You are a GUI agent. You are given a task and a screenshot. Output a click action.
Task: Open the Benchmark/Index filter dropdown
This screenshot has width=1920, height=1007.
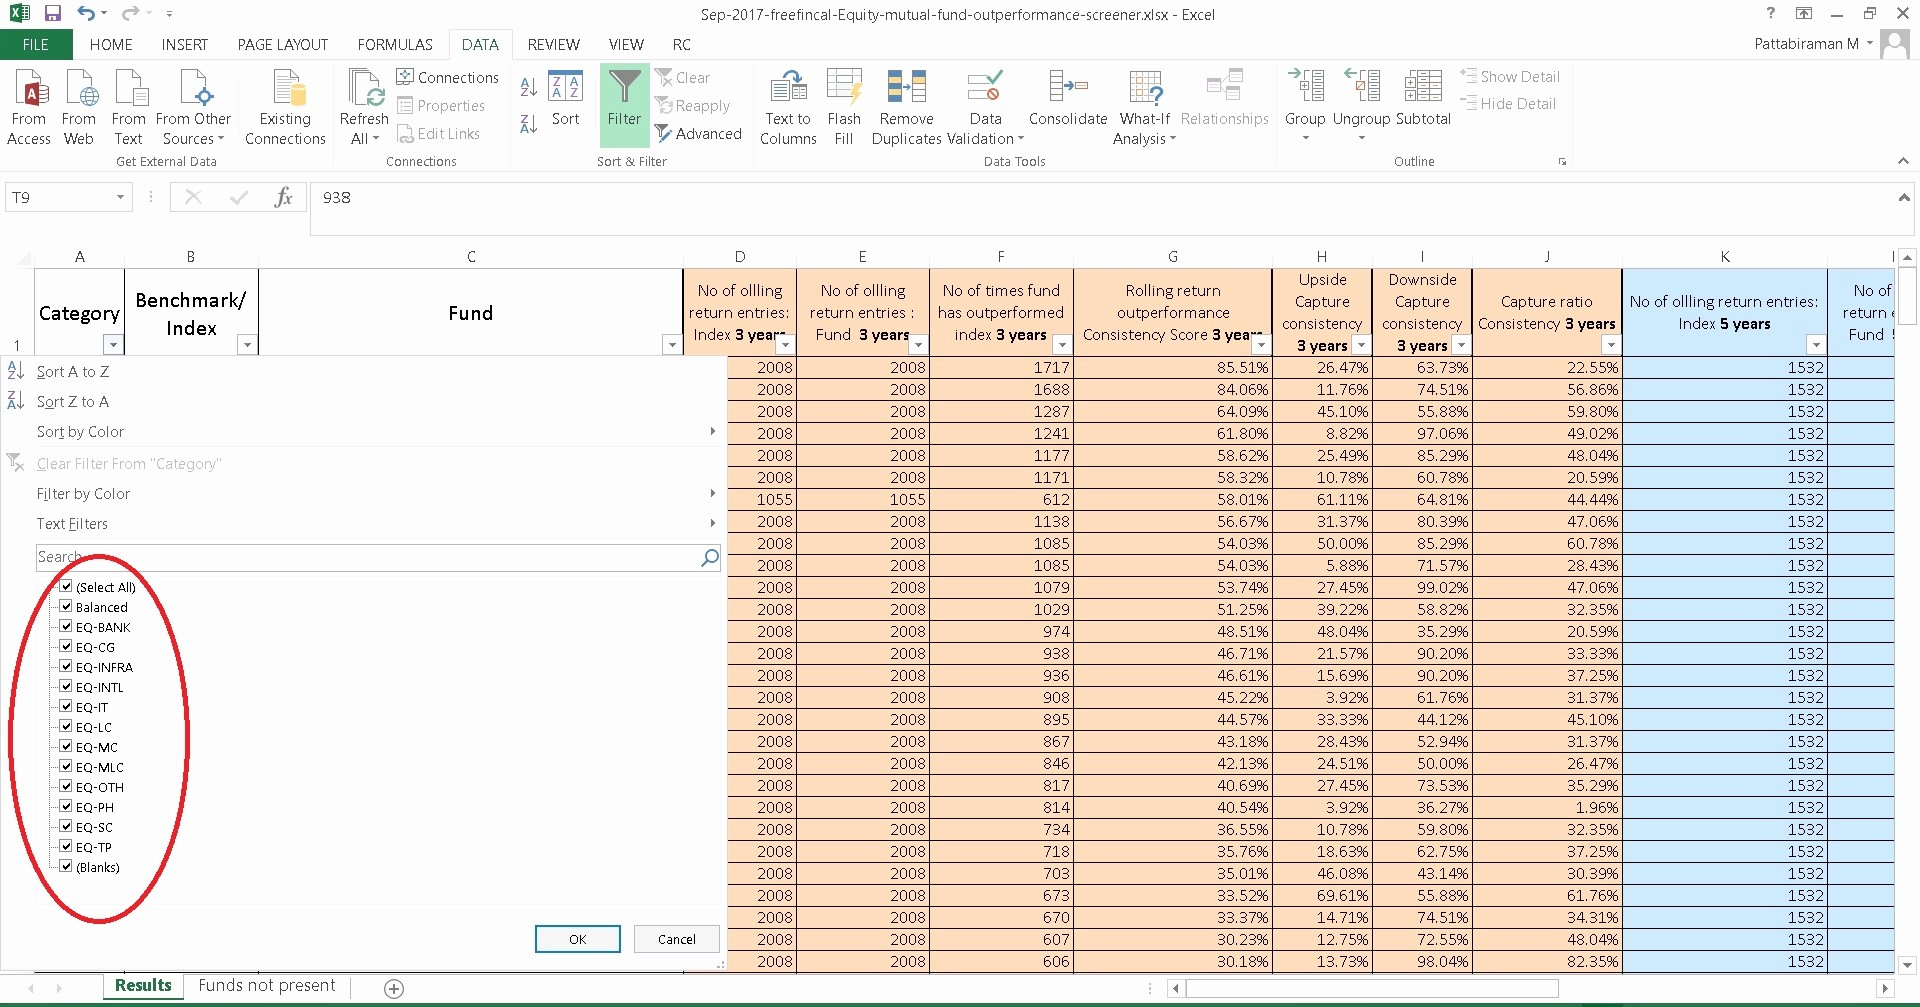(247, 345)
